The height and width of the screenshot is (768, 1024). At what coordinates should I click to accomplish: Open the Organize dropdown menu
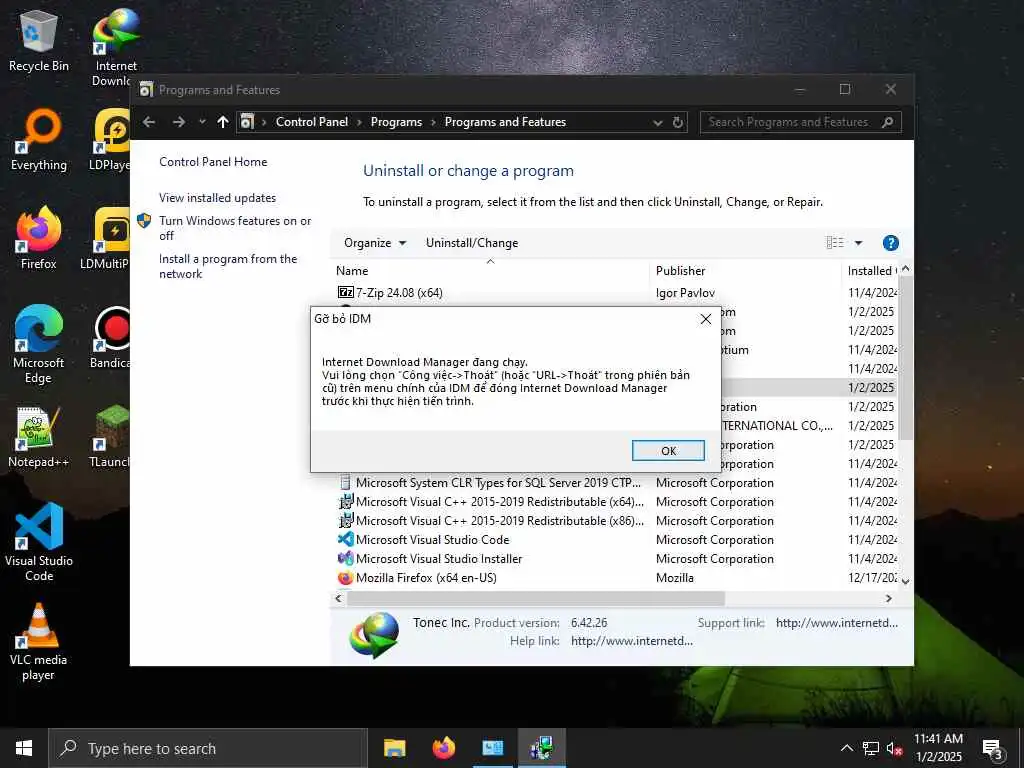pyautogui.click(x=375, y=243)
